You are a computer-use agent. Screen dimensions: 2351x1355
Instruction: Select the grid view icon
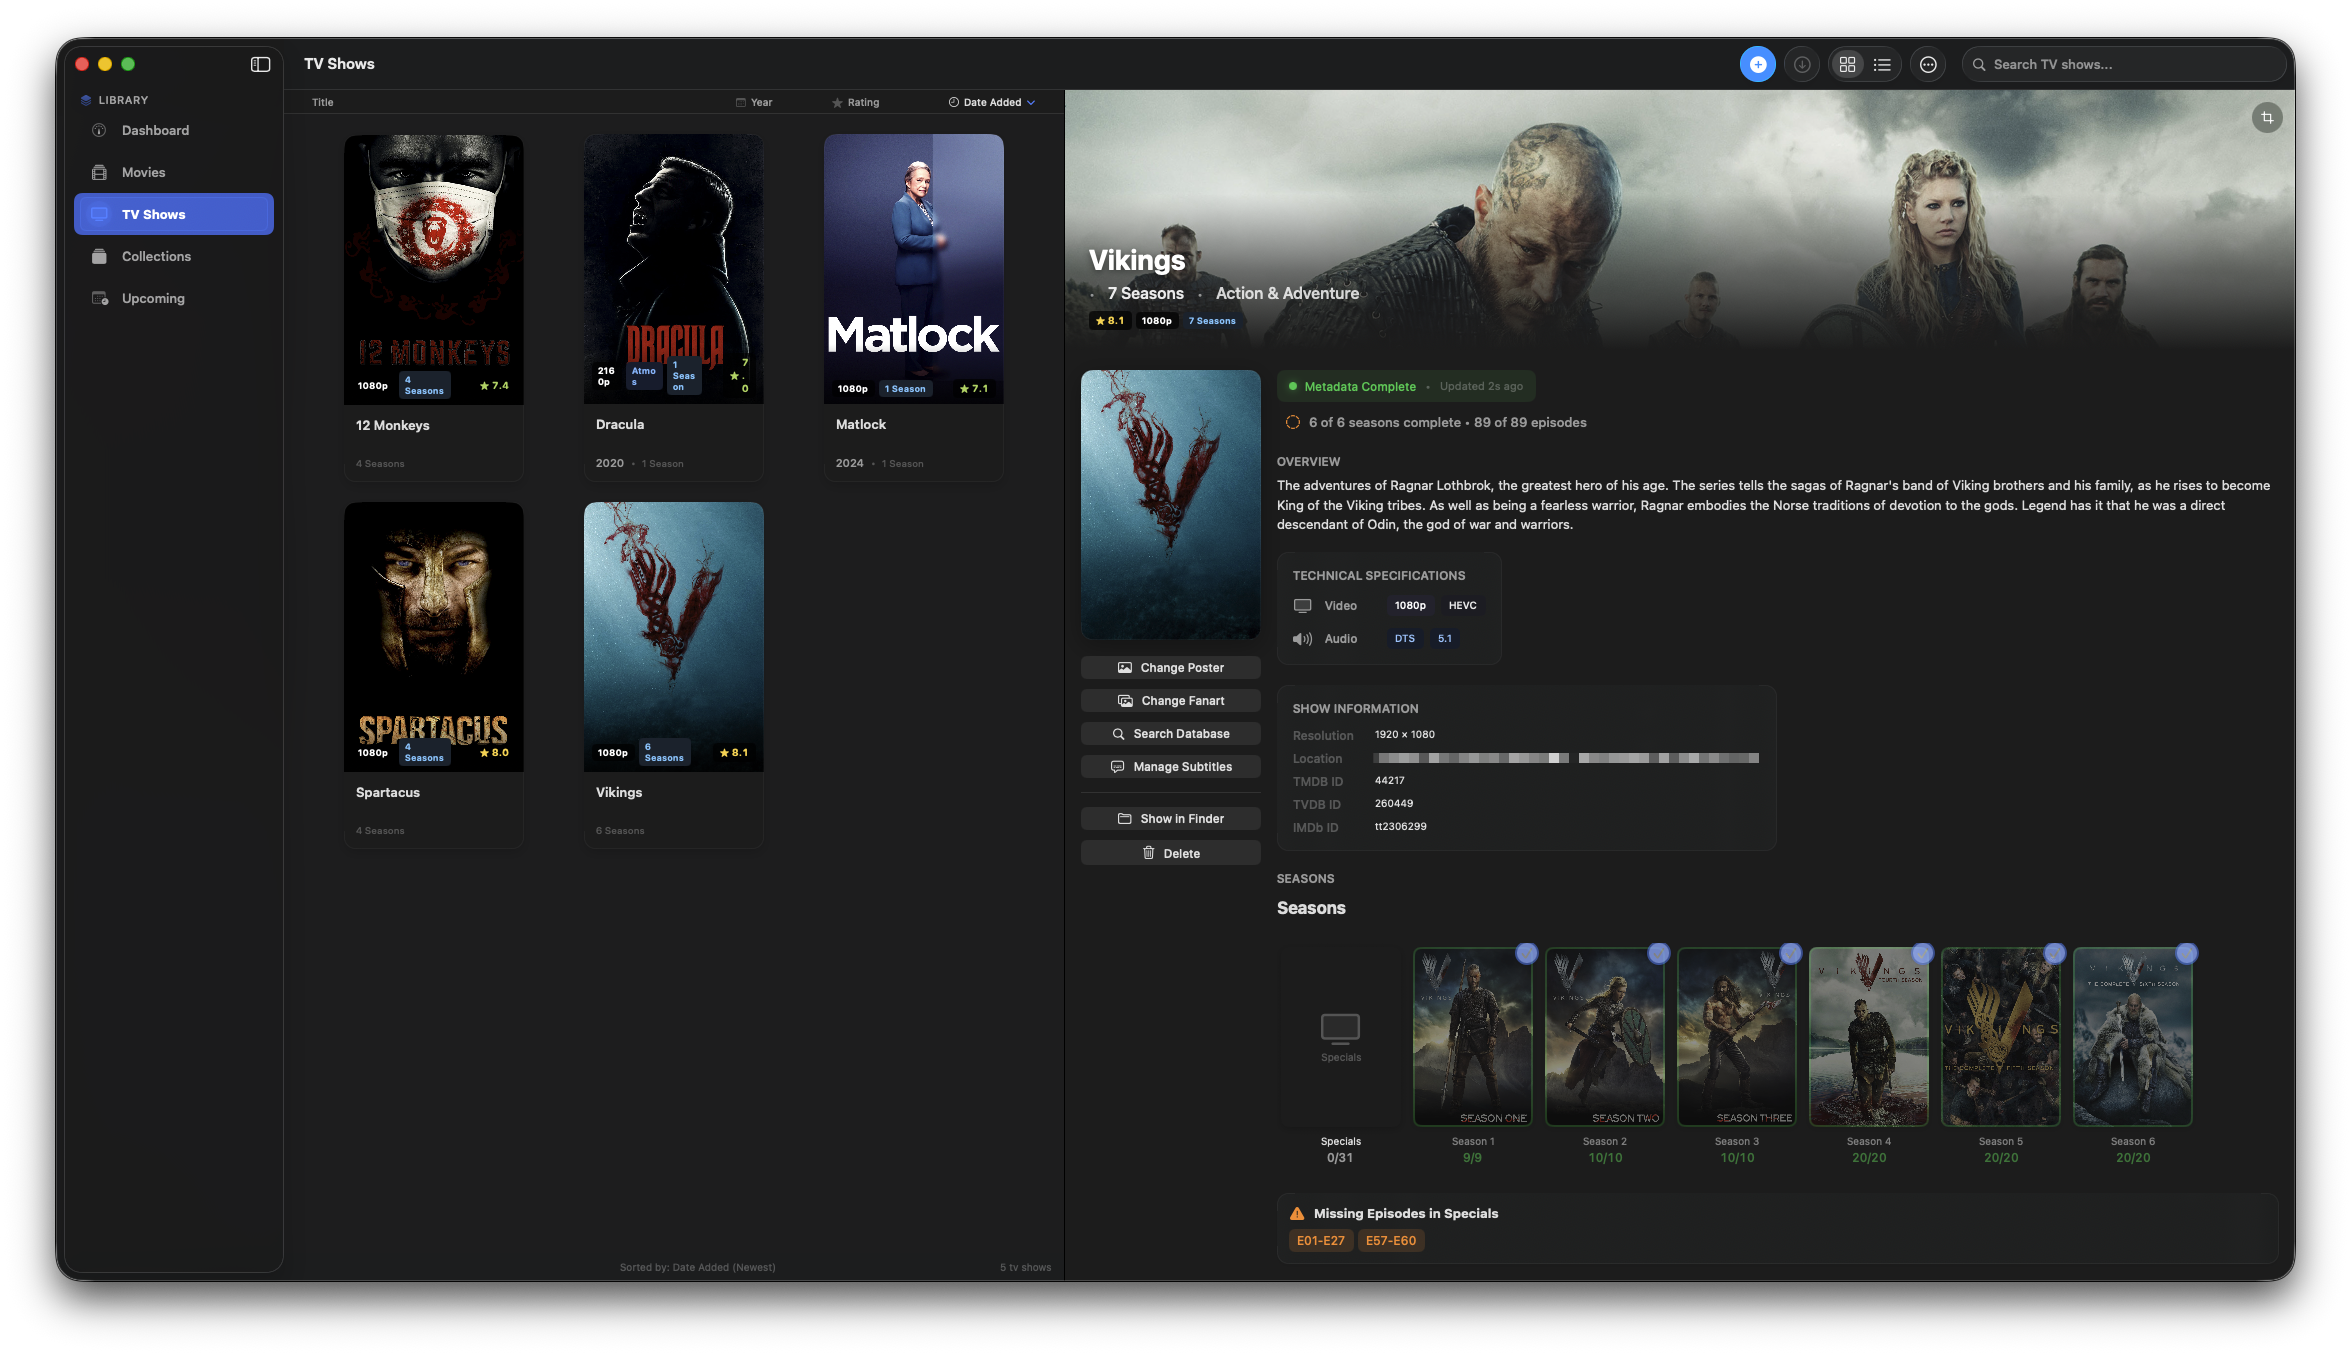(x=1847, y=63)
